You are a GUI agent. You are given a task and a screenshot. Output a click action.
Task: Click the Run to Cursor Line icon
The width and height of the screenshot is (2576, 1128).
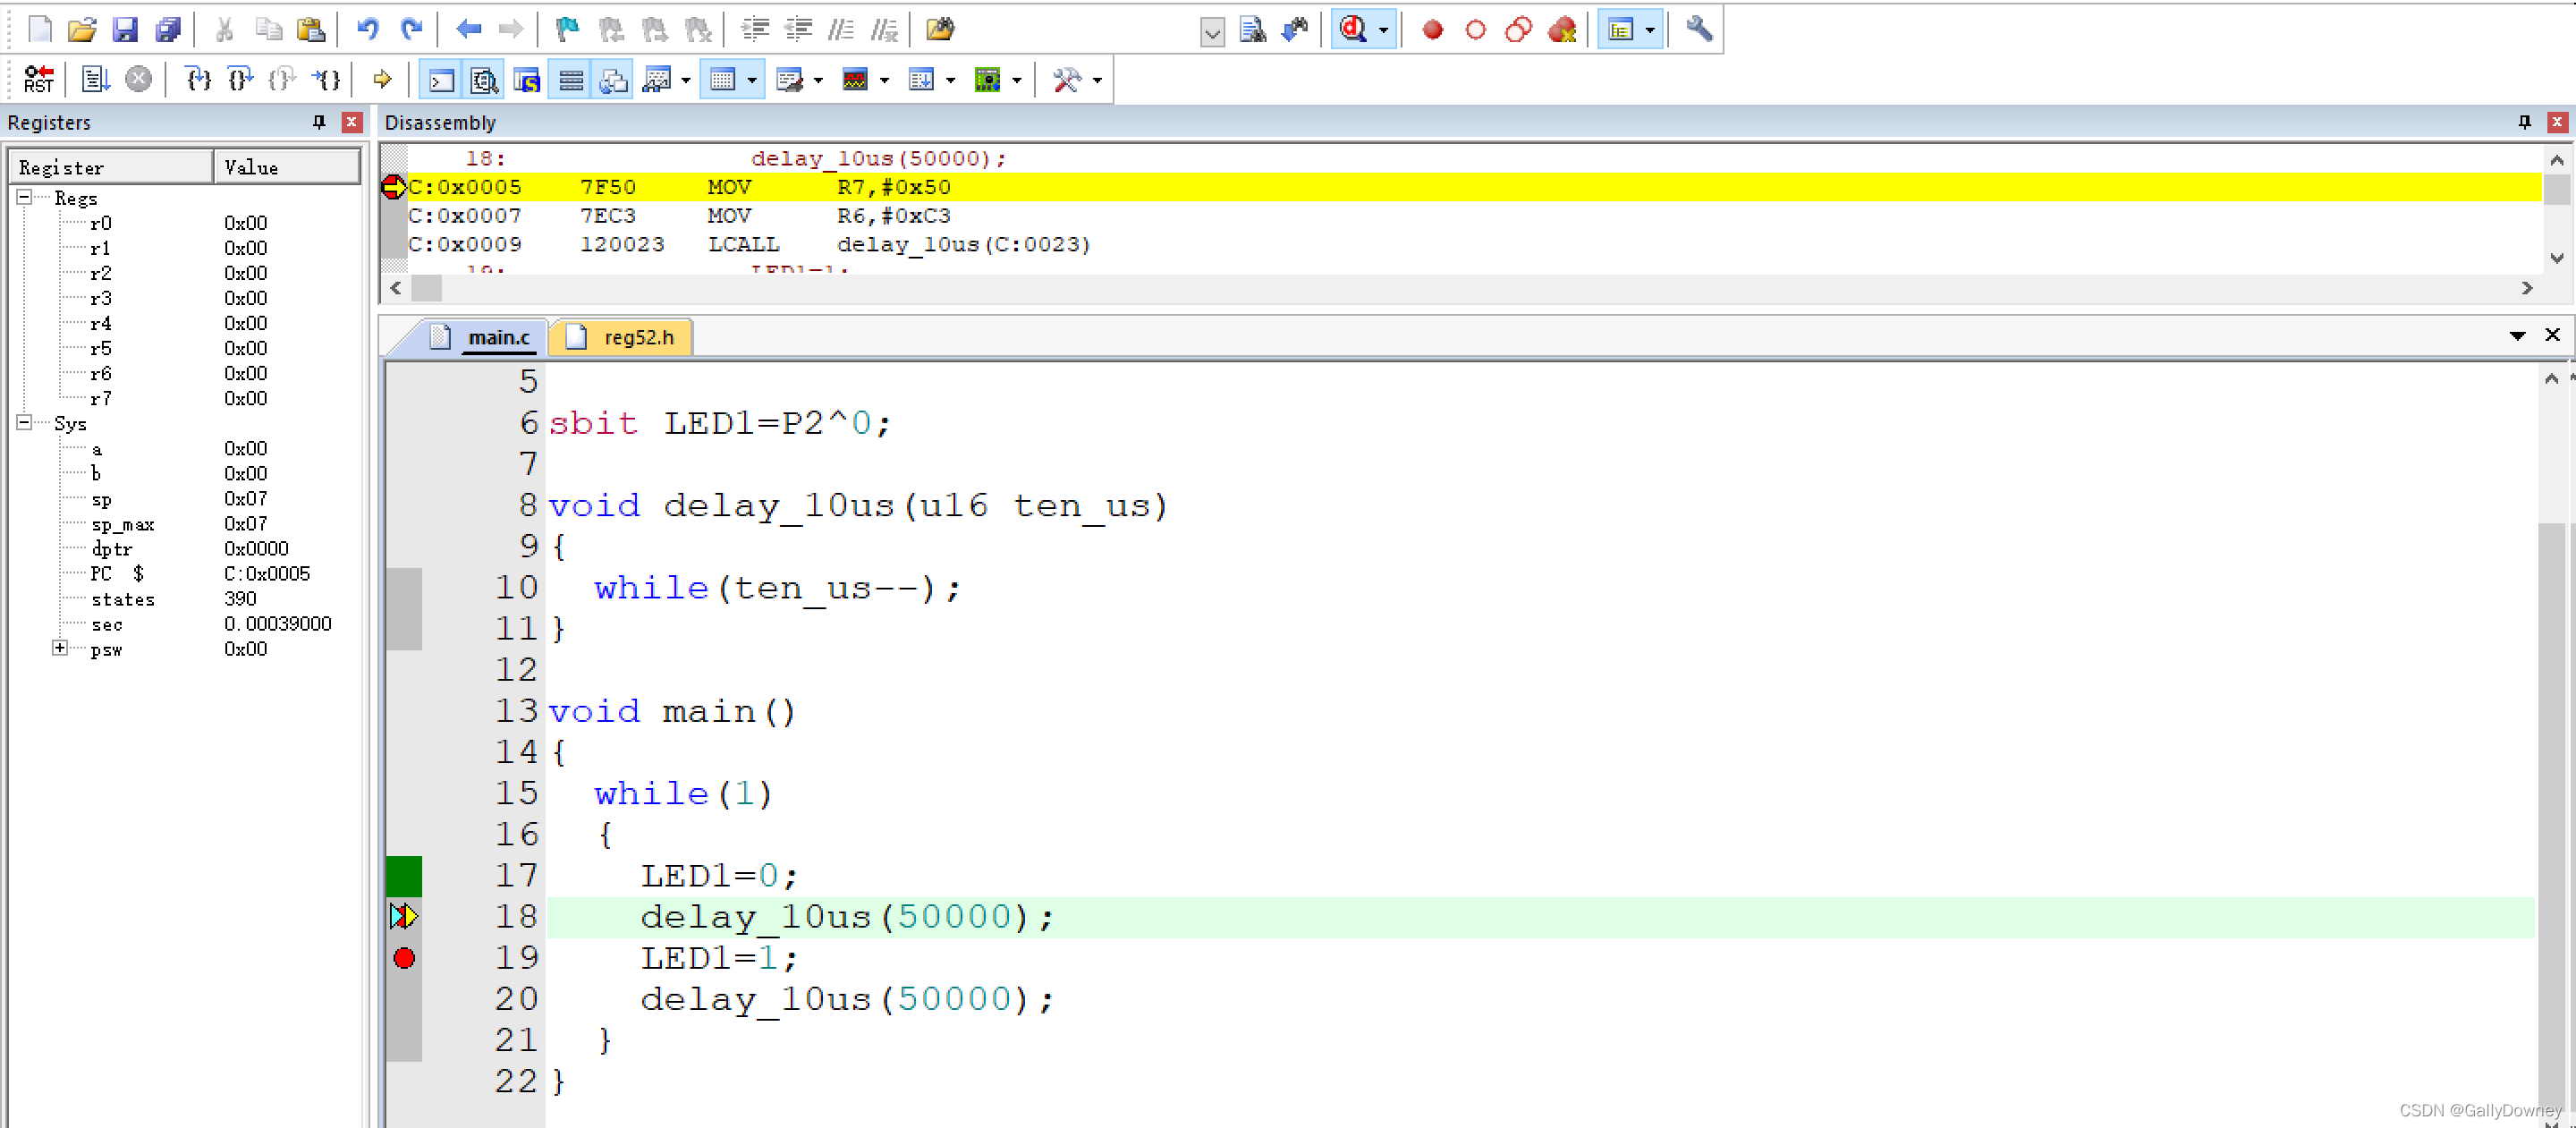pos(327,79)
